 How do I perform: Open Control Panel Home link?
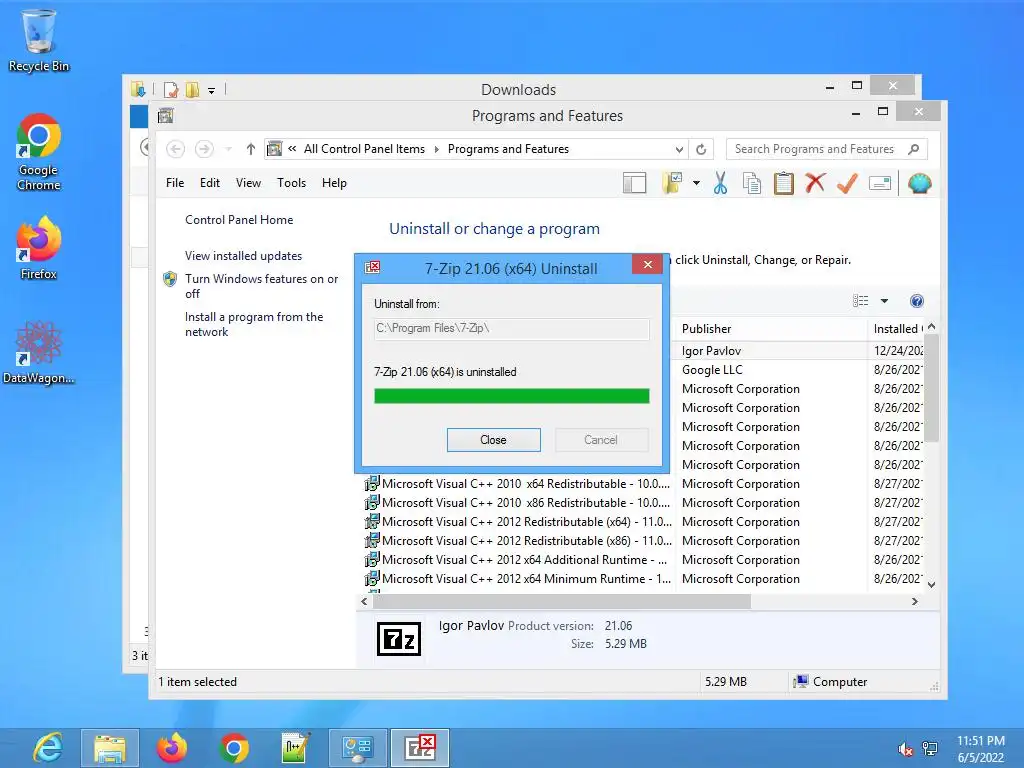pos(239,220)
